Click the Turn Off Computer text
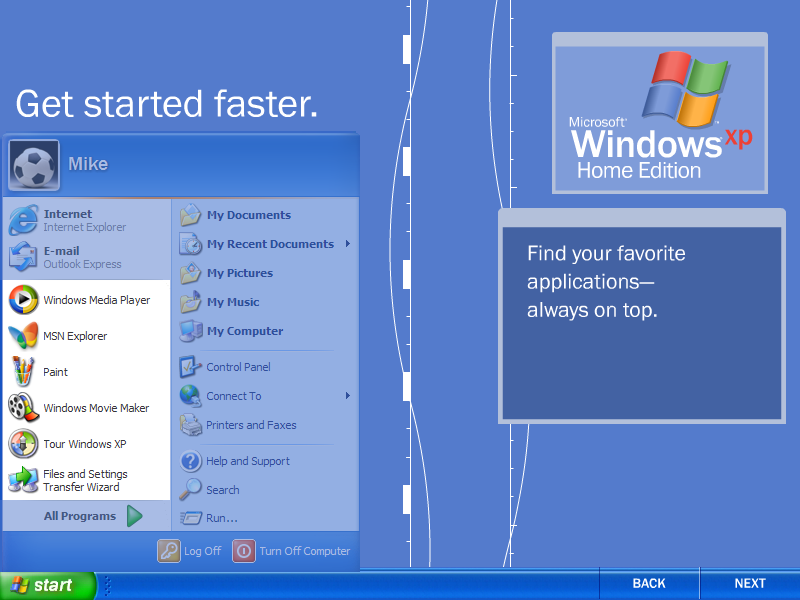 pos(305,551)
